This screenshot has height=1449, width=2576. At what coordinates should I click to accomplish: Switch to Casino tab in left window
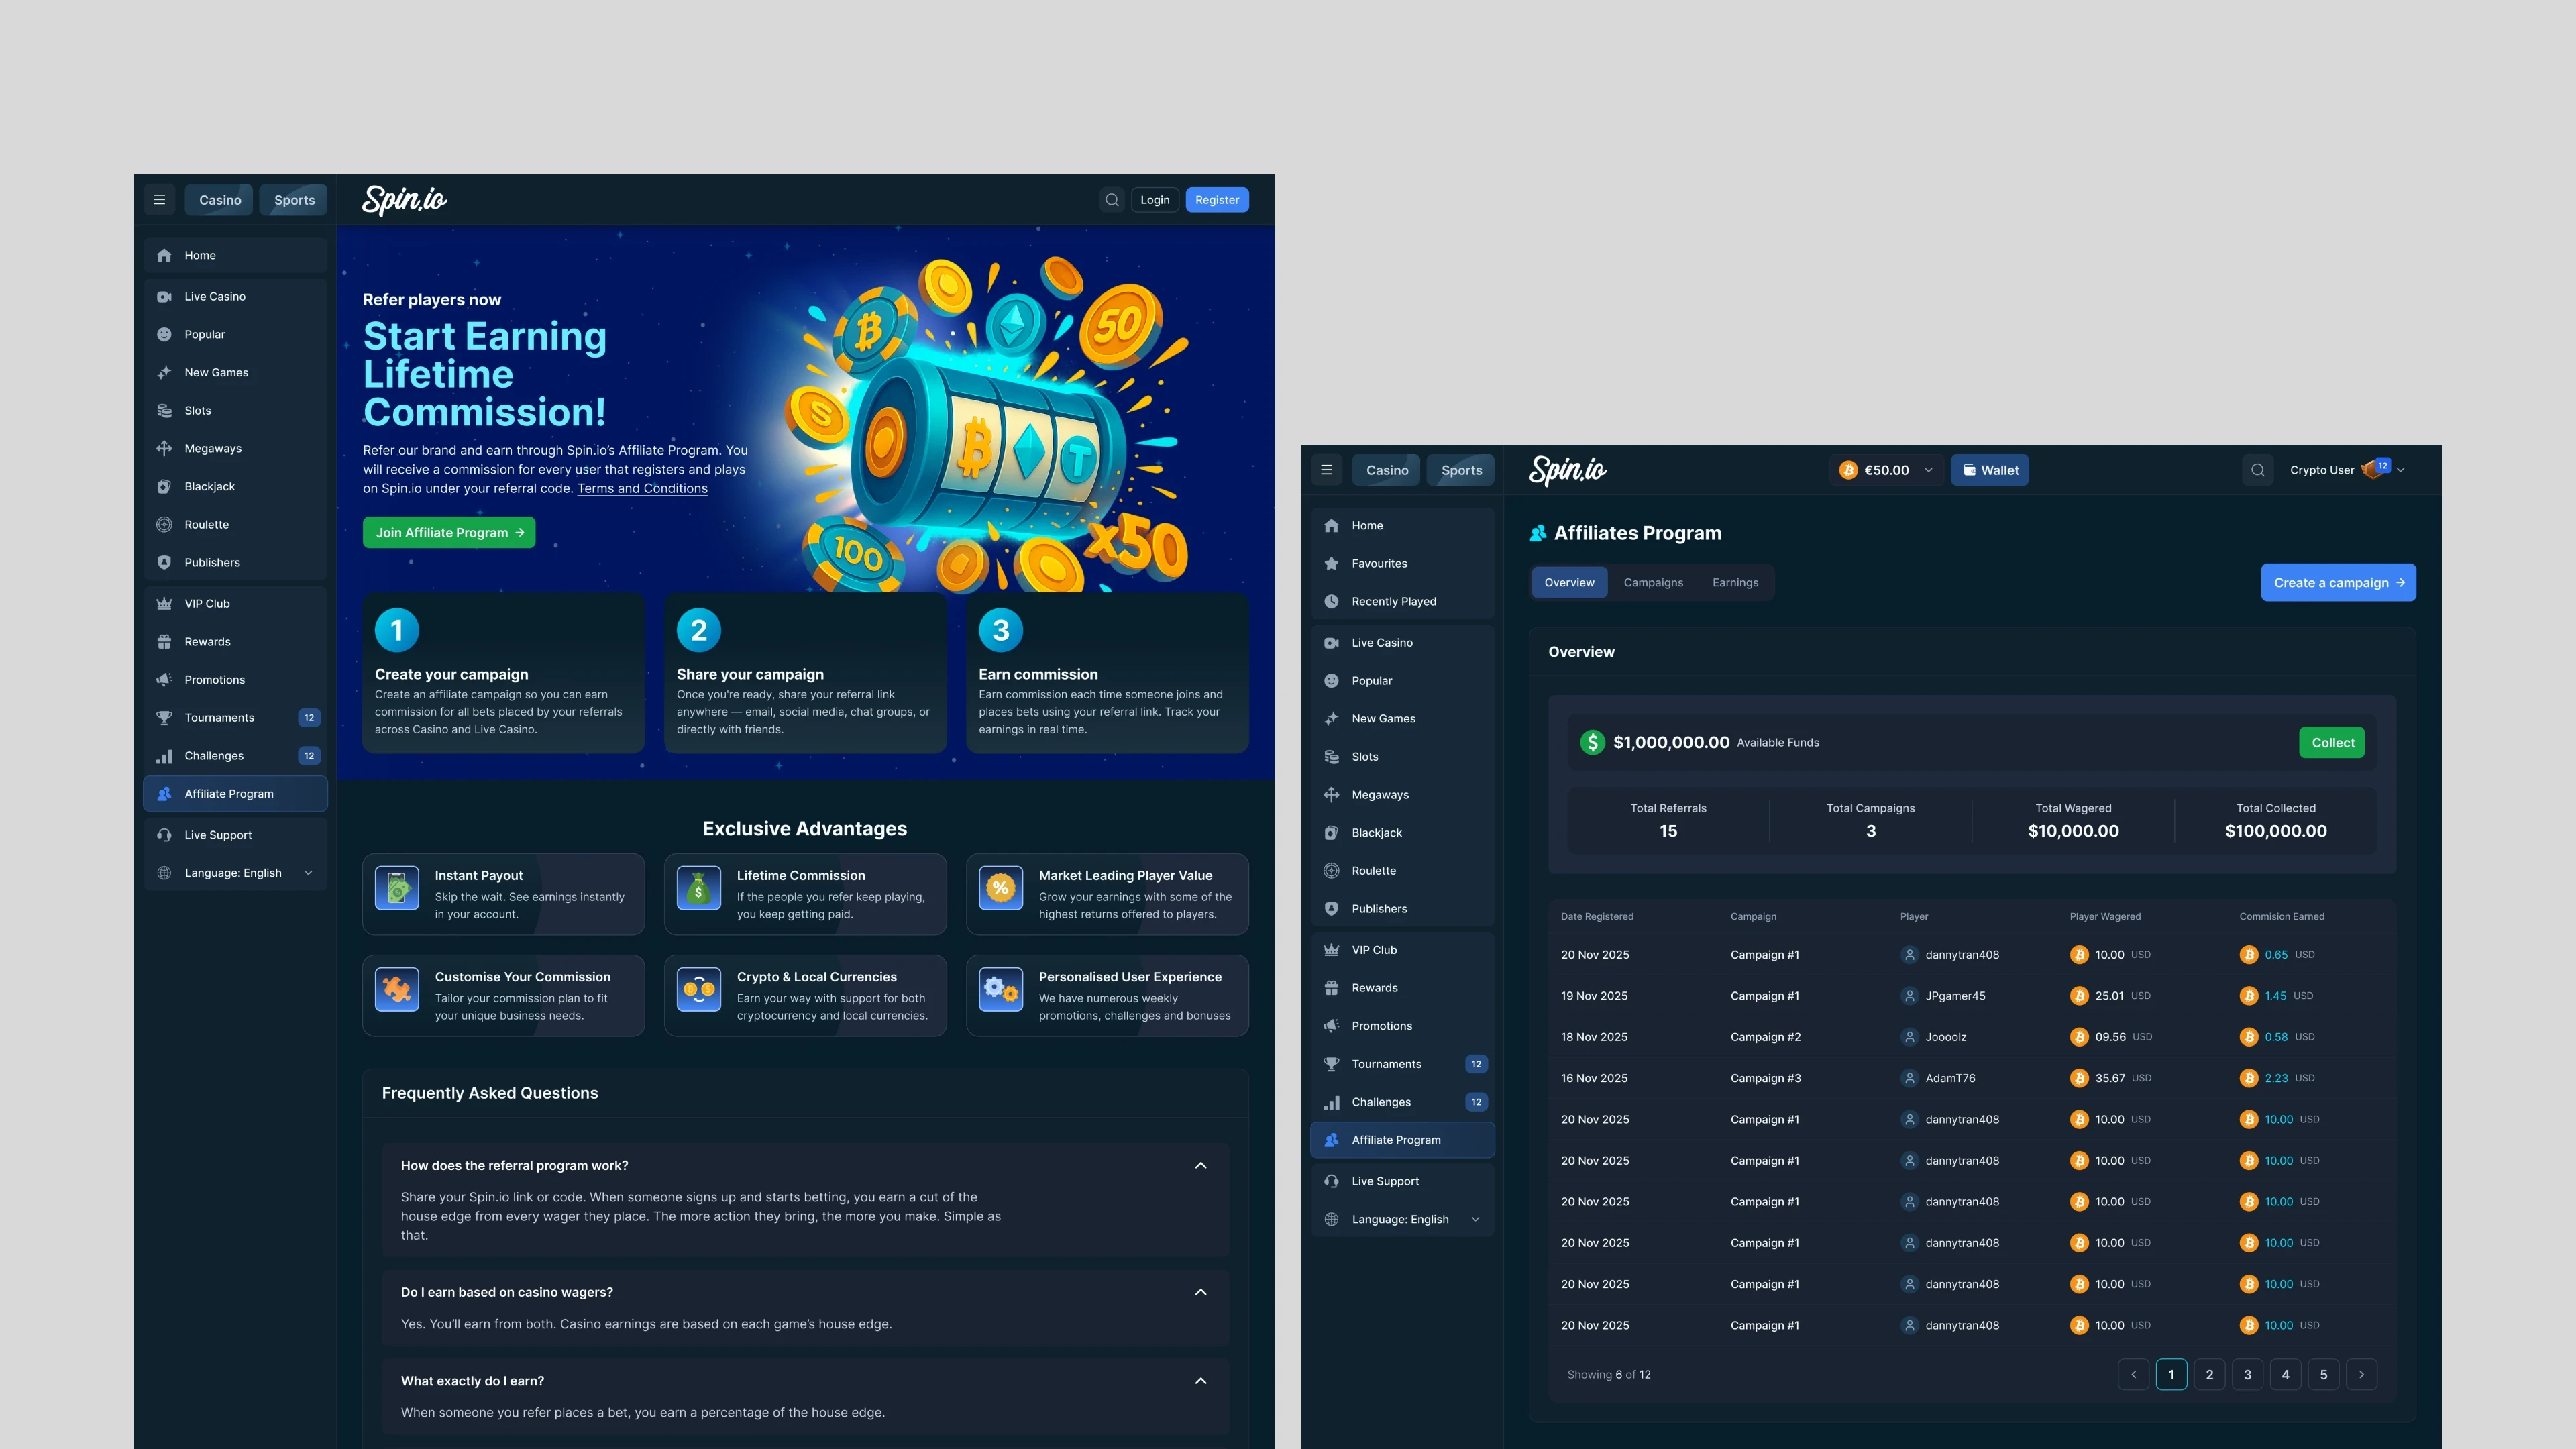[220, 200]
